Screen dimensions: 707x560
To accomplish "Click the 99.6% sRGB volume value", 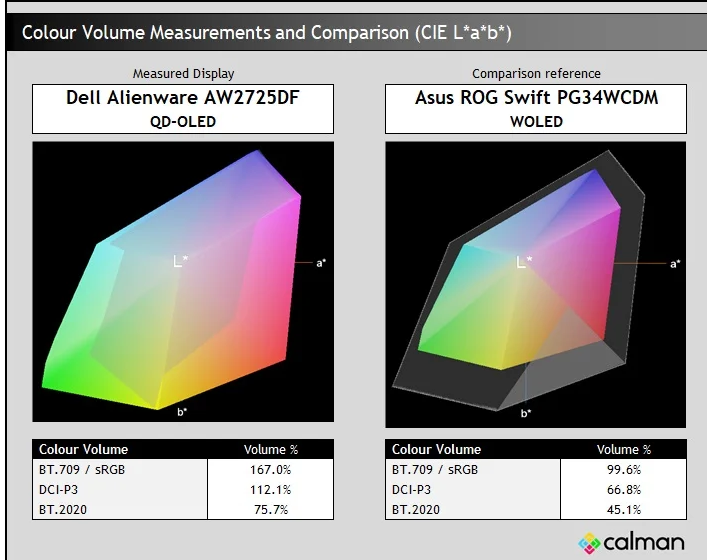I will click(624, 470).
